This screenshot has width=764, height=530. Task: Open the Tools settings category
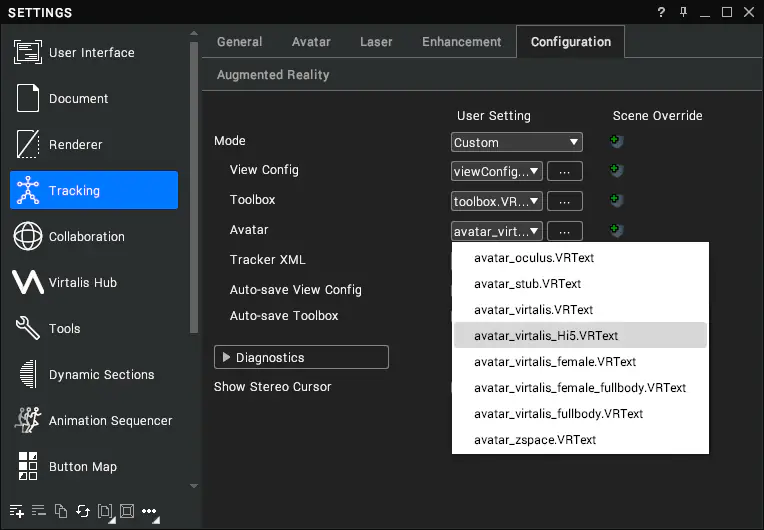point(94,328)
